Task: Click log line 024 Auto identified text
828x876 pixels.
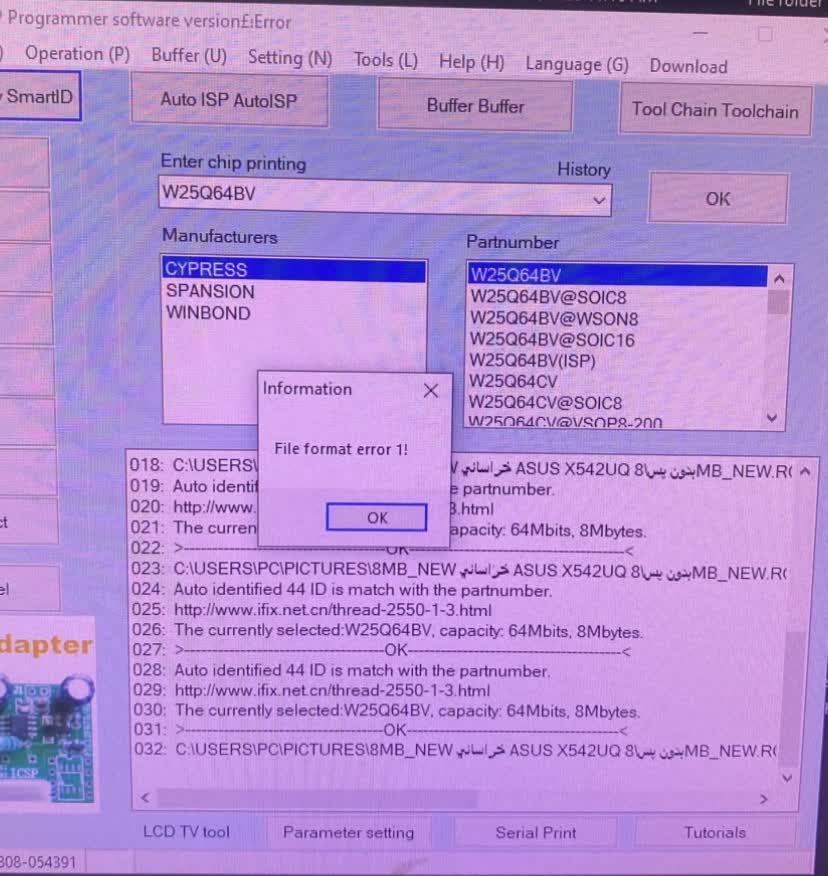Action: click(x=363, y=590)
